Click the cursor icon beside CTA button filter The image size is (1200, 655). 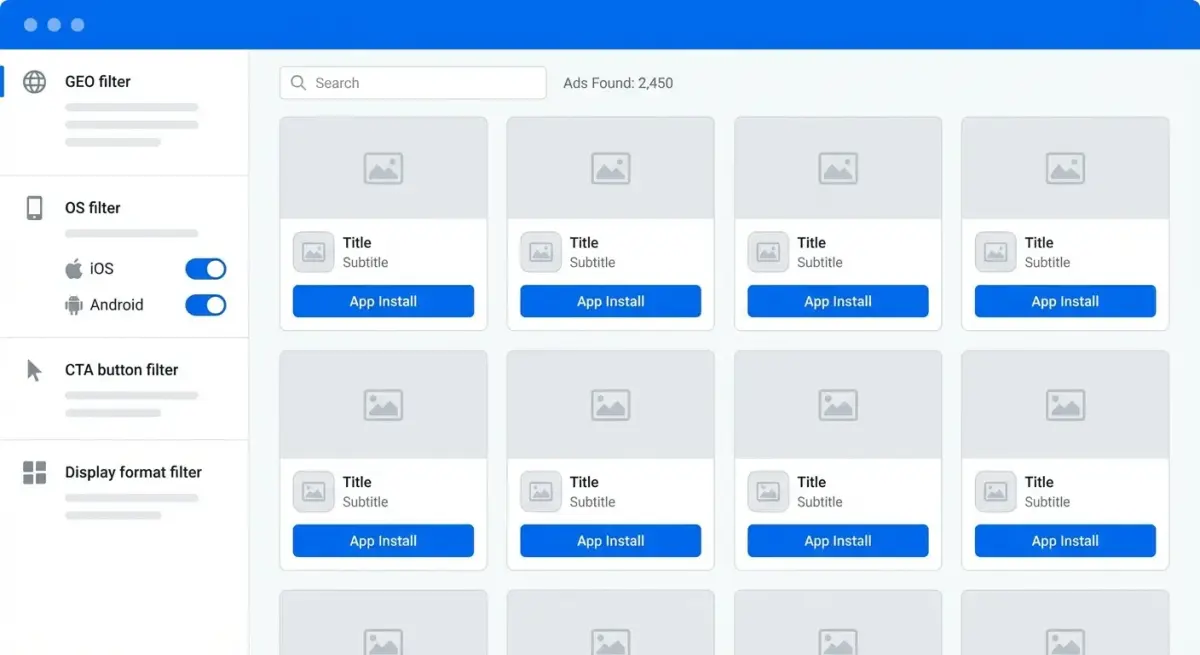click(34, 370)
